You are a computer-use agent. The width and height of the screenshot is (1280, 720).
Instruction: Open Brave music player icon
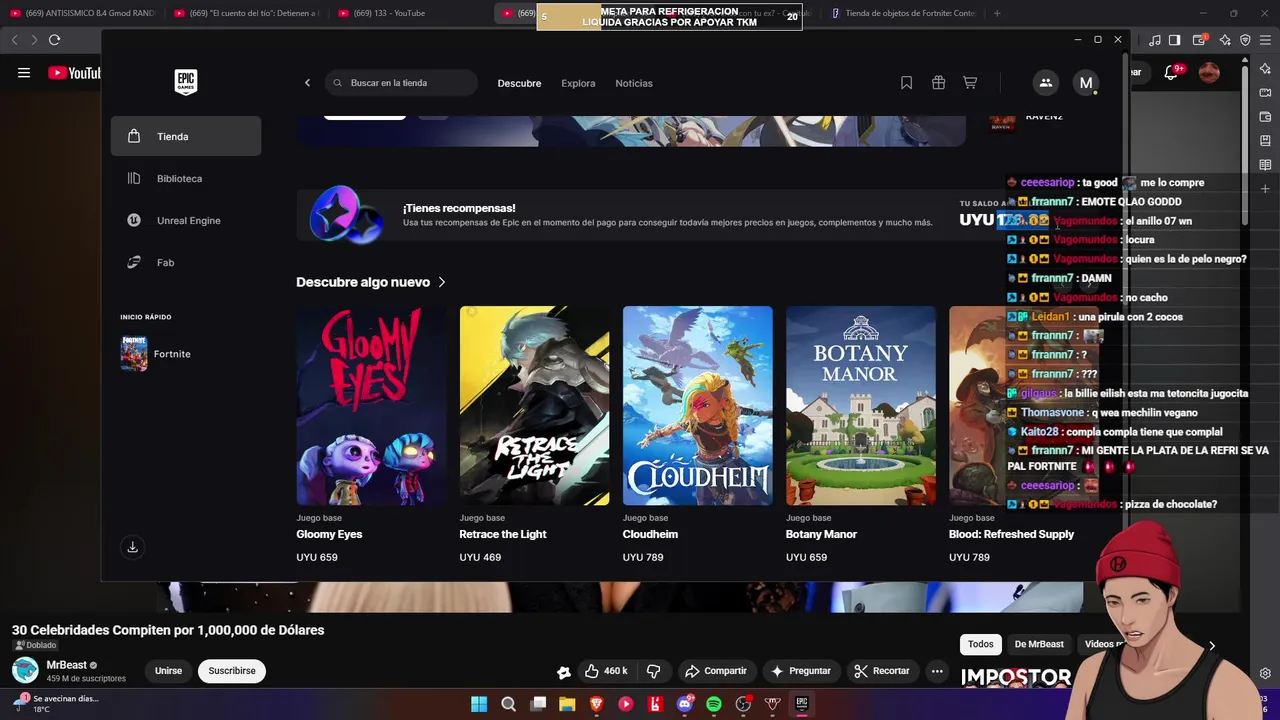point(1155,40)
